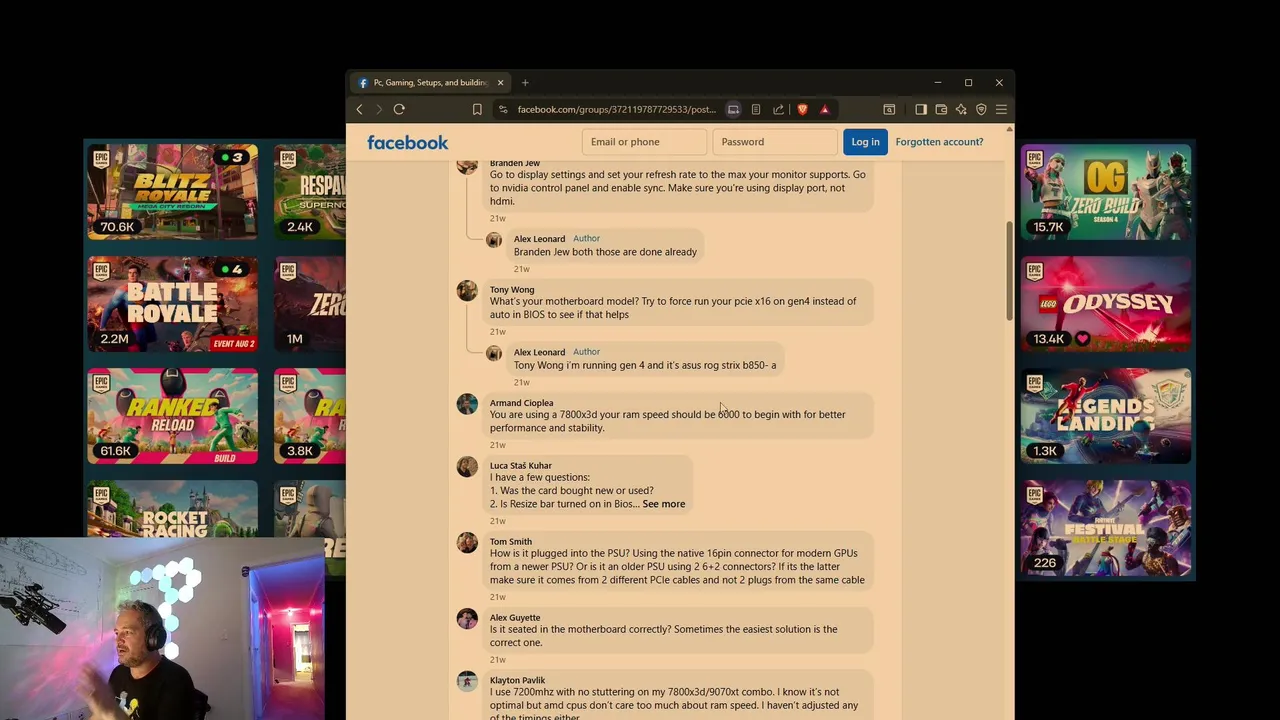
Task: Open Branden Jew's profile name
Action: pos(515,163)
